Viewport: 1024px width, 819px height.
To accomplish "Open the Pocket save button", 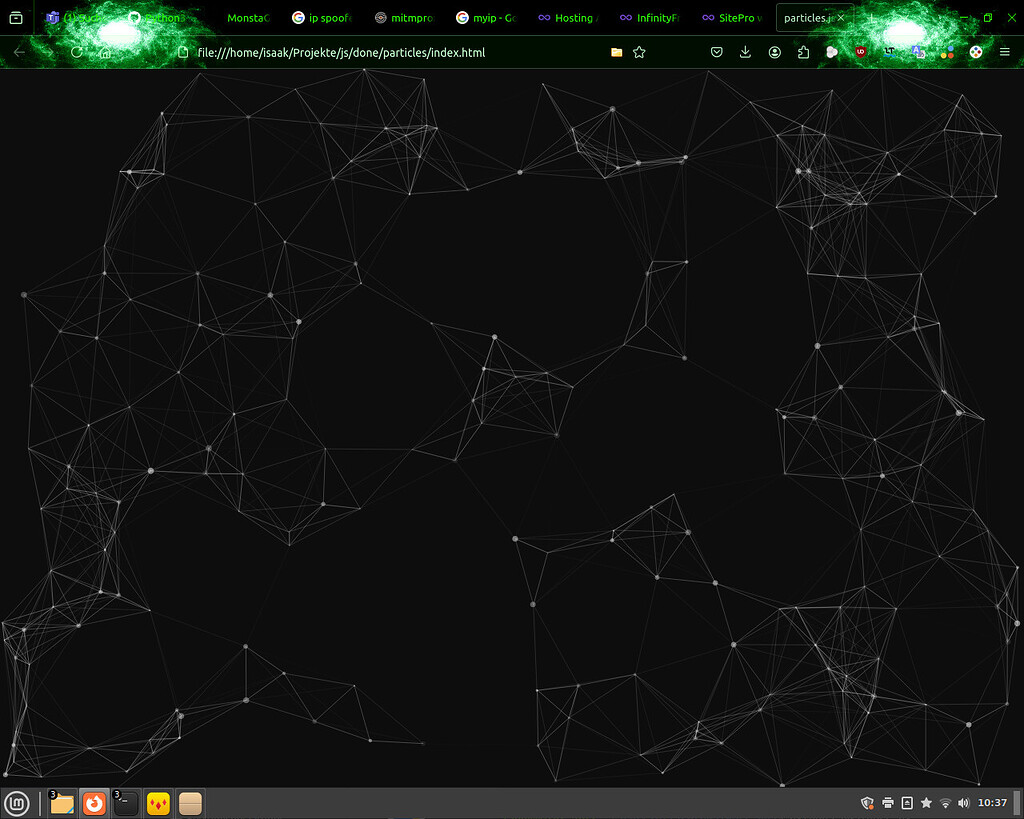I will click(x=716, y=52).
